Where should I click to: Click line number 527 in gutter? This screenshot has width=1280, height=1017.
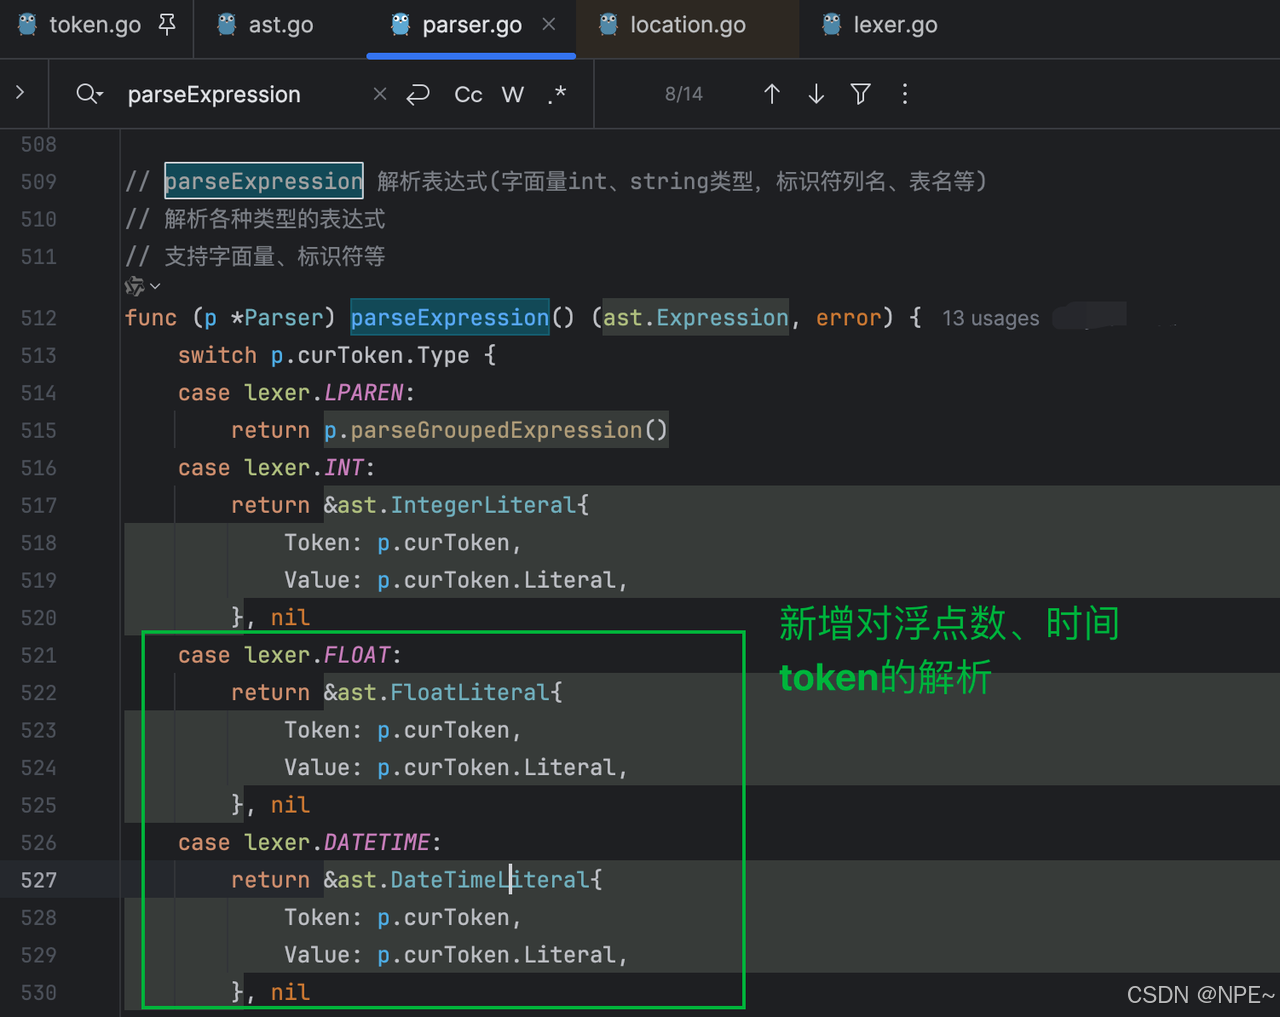[39, 880]
